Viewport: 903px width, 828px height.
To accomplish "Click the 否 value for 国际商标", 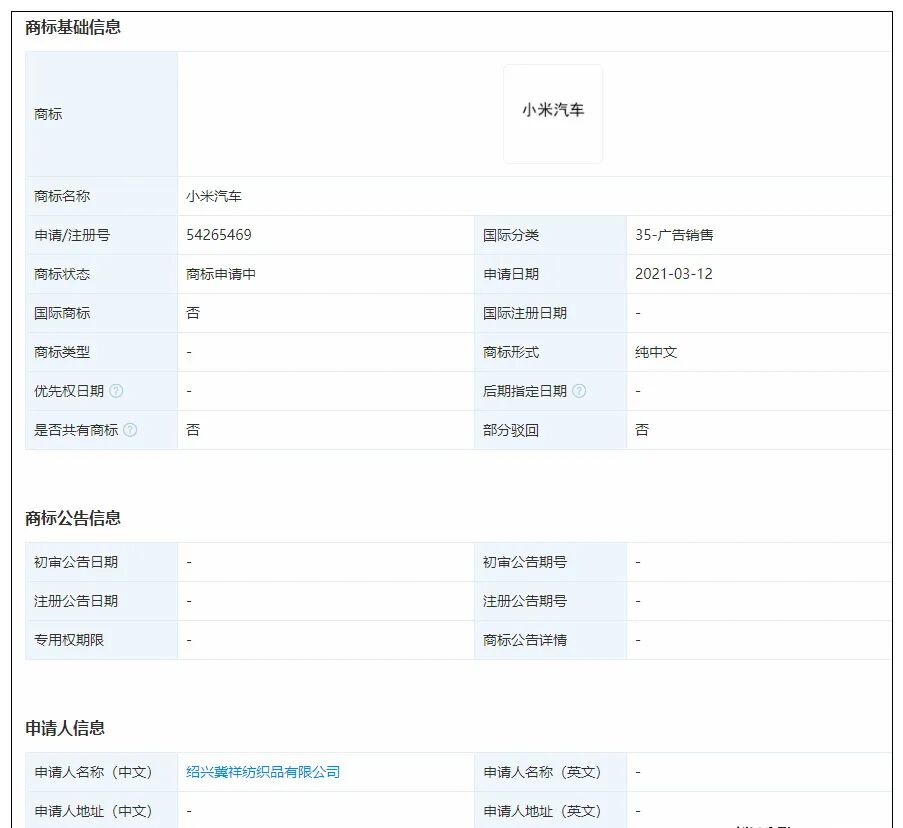I will tap(193, 313).
